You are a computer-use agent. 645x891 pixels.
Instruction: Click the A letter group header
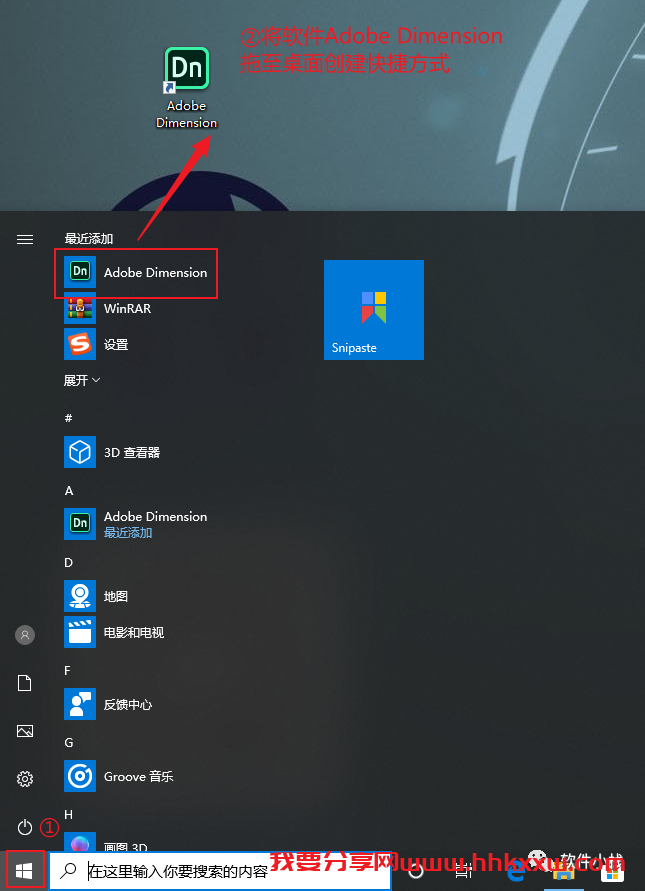click(x=69, y=490)
